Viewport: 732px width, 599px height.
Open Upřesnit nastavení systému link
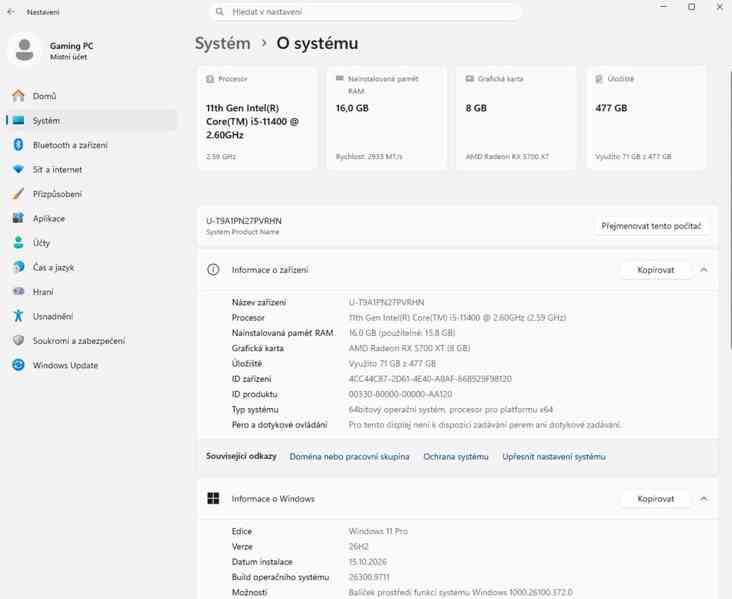554,456
